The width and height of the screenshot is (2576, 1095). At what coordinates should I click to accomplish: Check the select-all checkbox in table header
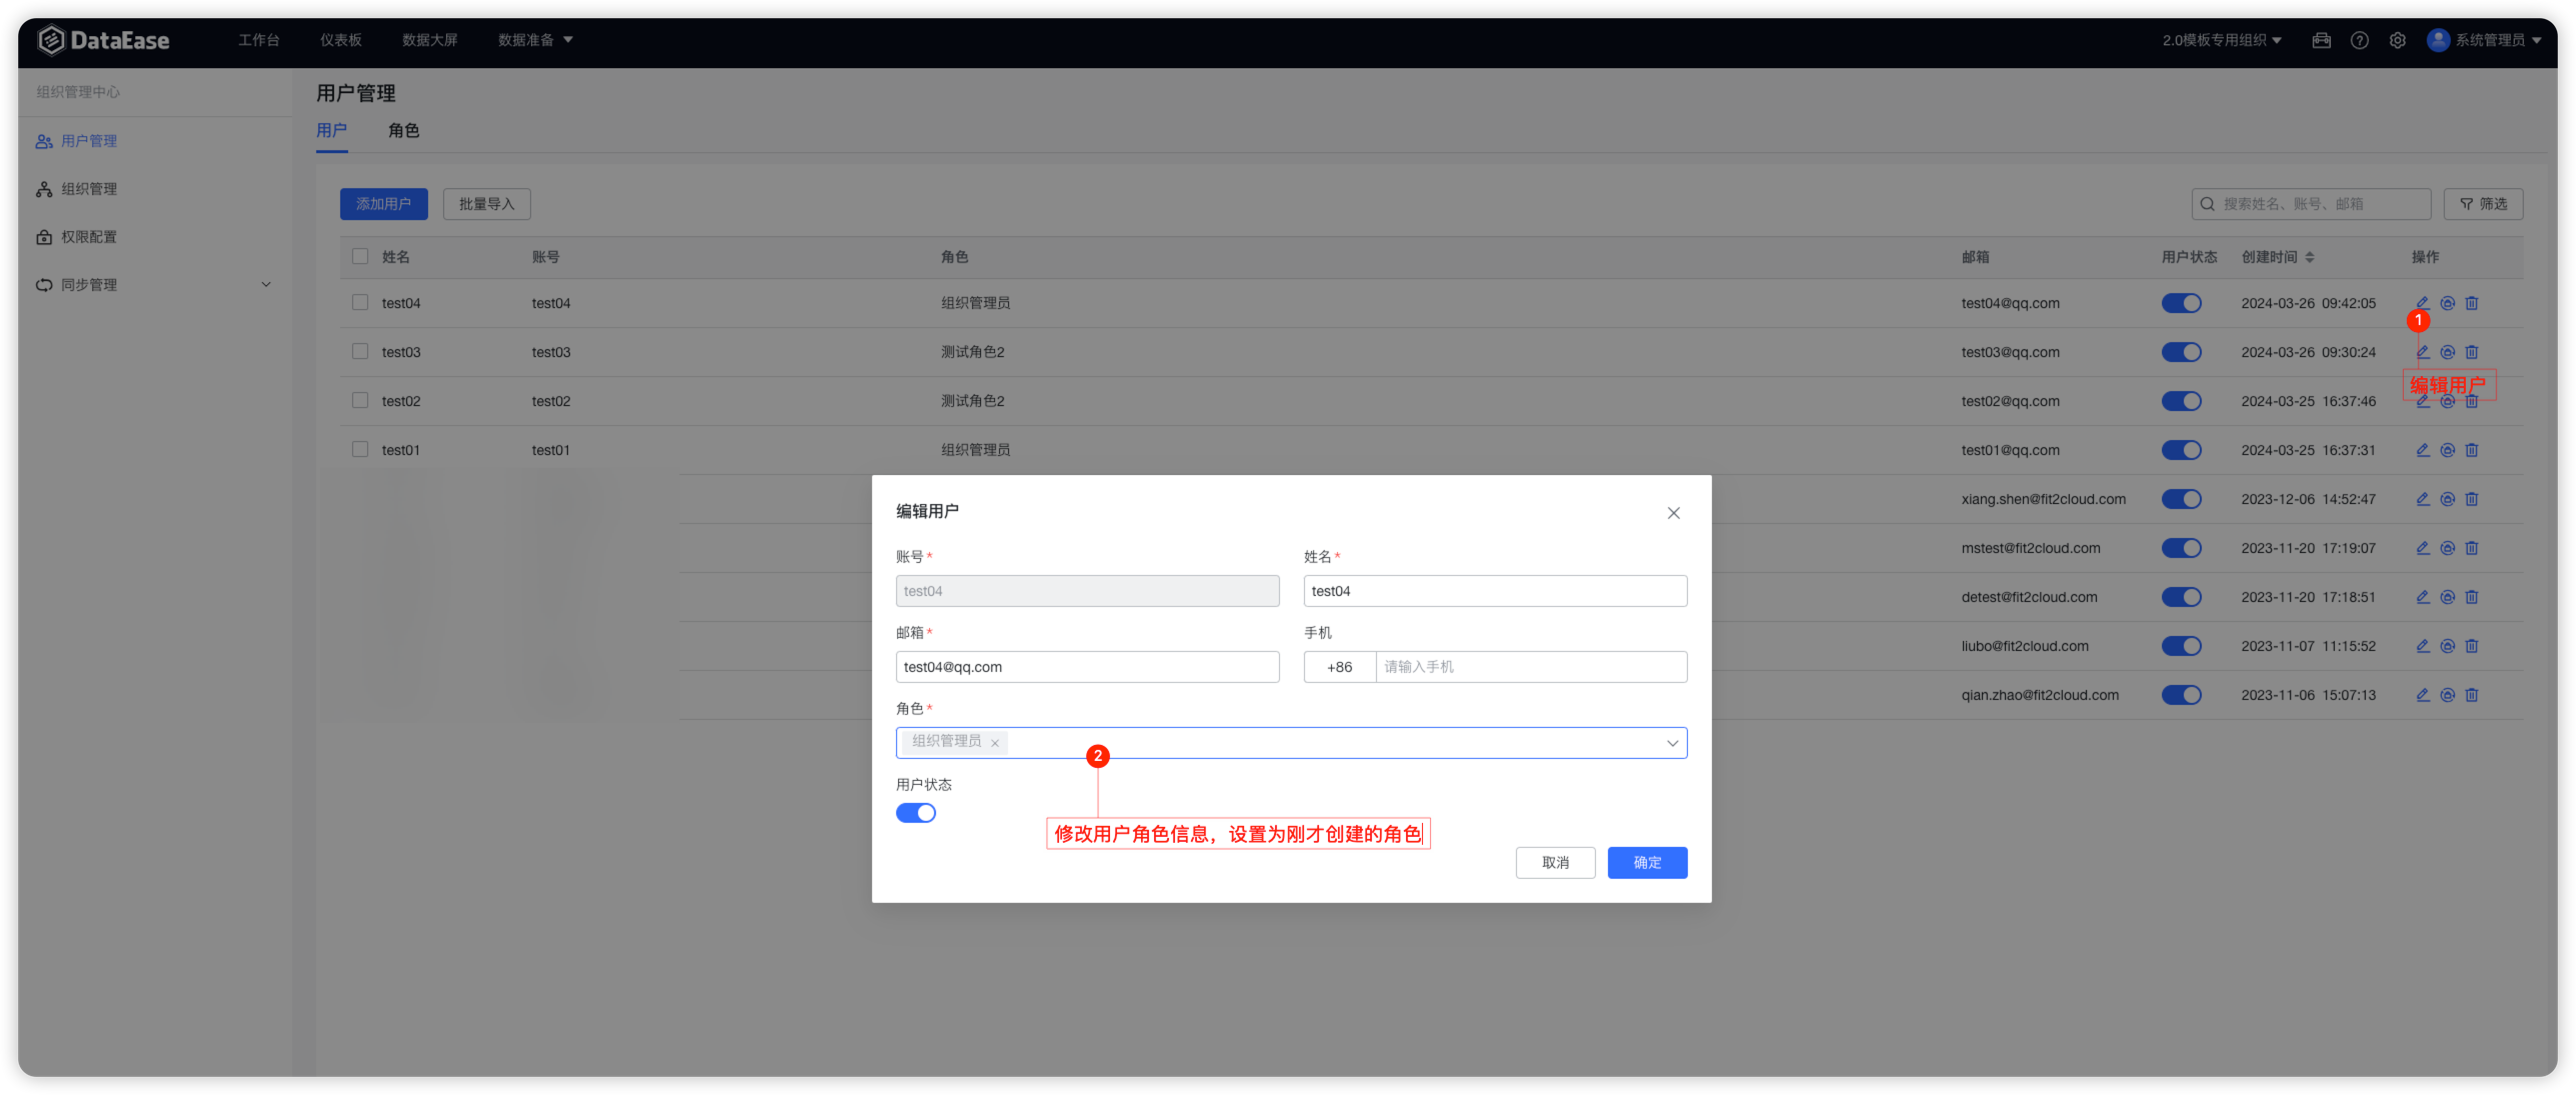360,257
